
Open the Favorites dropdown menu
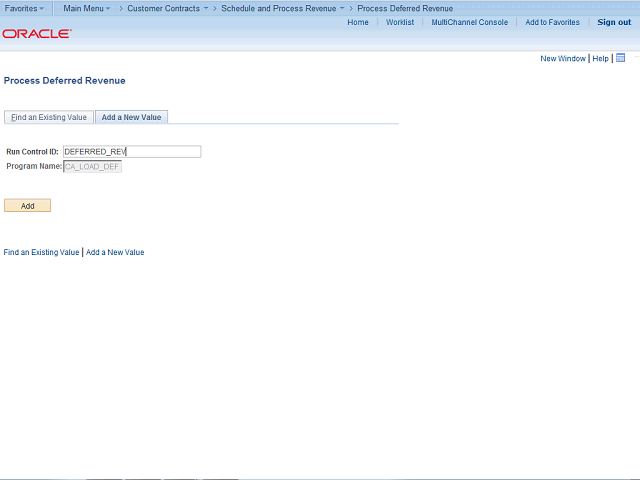24,8
